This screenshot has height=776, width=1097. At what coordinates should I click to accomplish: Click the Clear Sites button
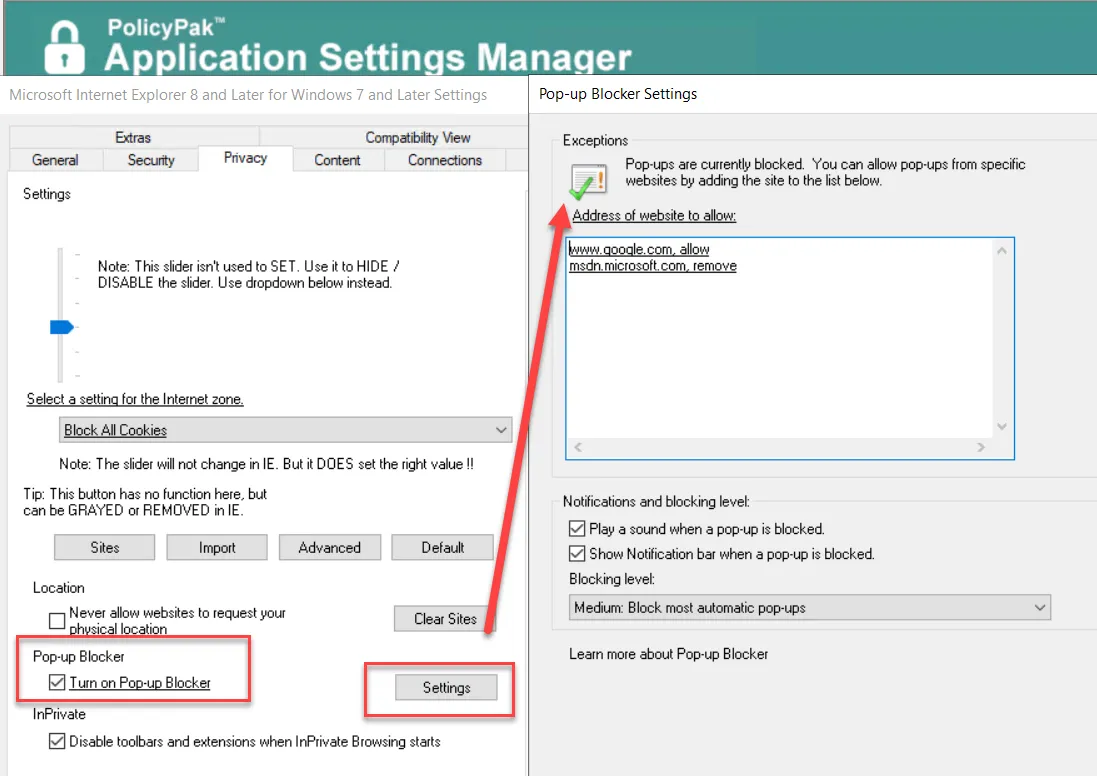pos(445,619)
